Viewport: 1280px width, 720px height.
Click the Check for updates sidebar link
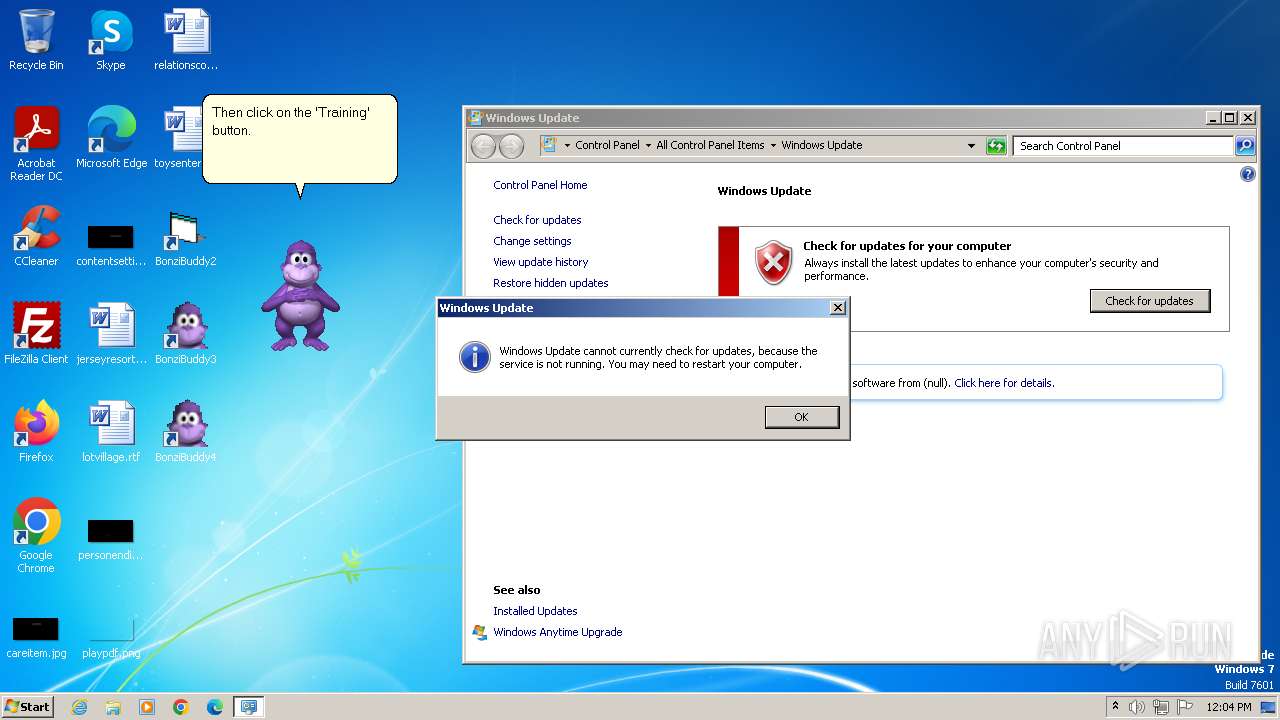pos(537,220)
